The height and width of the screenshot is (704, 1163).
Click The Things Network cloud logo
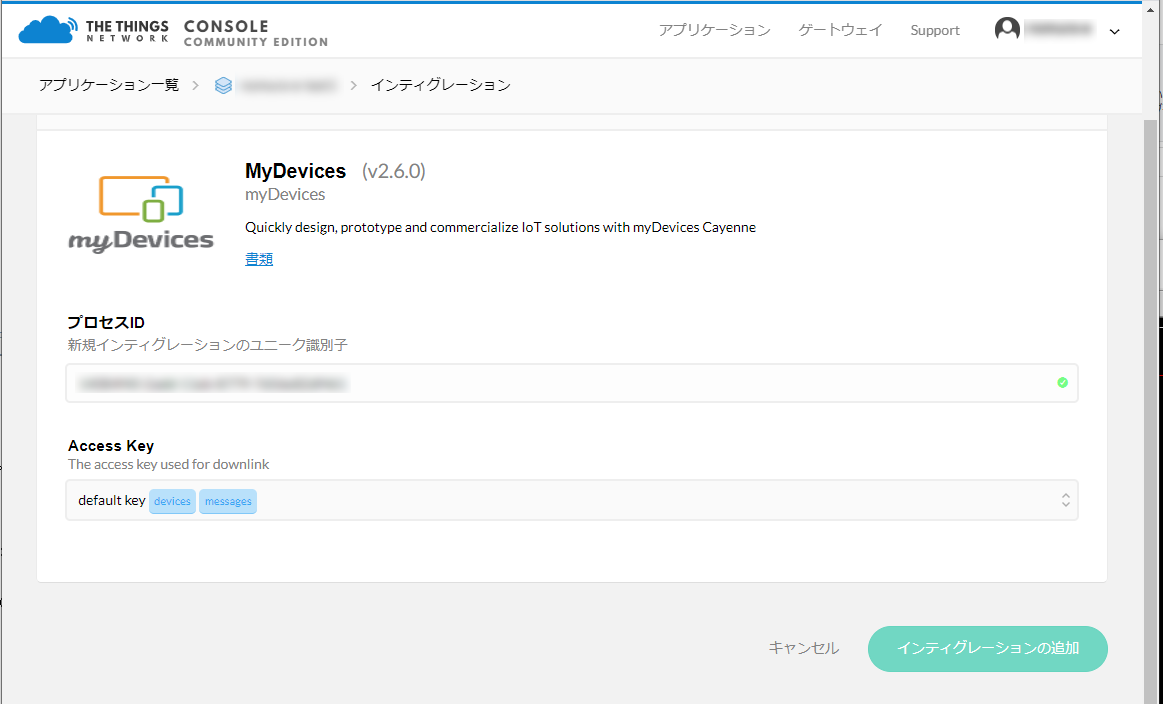point(47,30)
